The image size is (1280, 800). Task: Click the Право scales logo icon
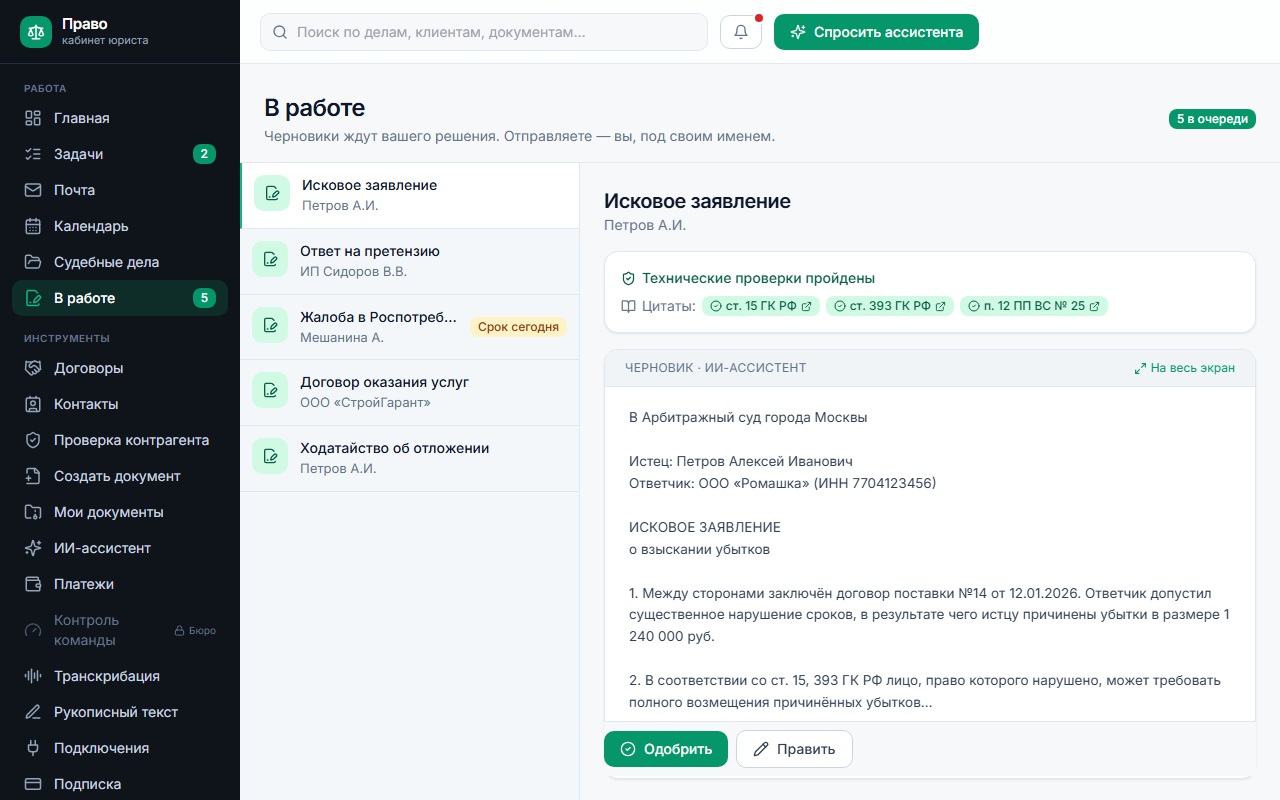coord(36,32)
